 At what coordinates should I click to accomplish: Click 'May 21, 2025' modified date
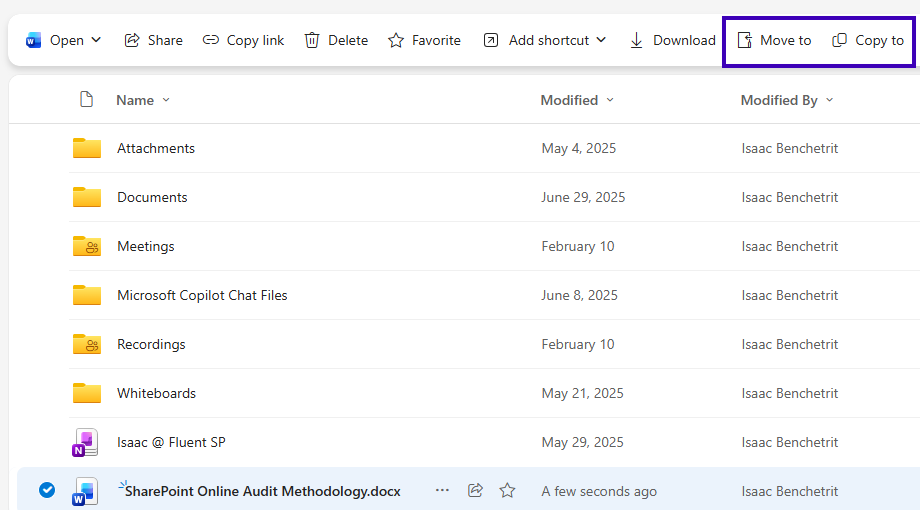(x=582, y=393)
